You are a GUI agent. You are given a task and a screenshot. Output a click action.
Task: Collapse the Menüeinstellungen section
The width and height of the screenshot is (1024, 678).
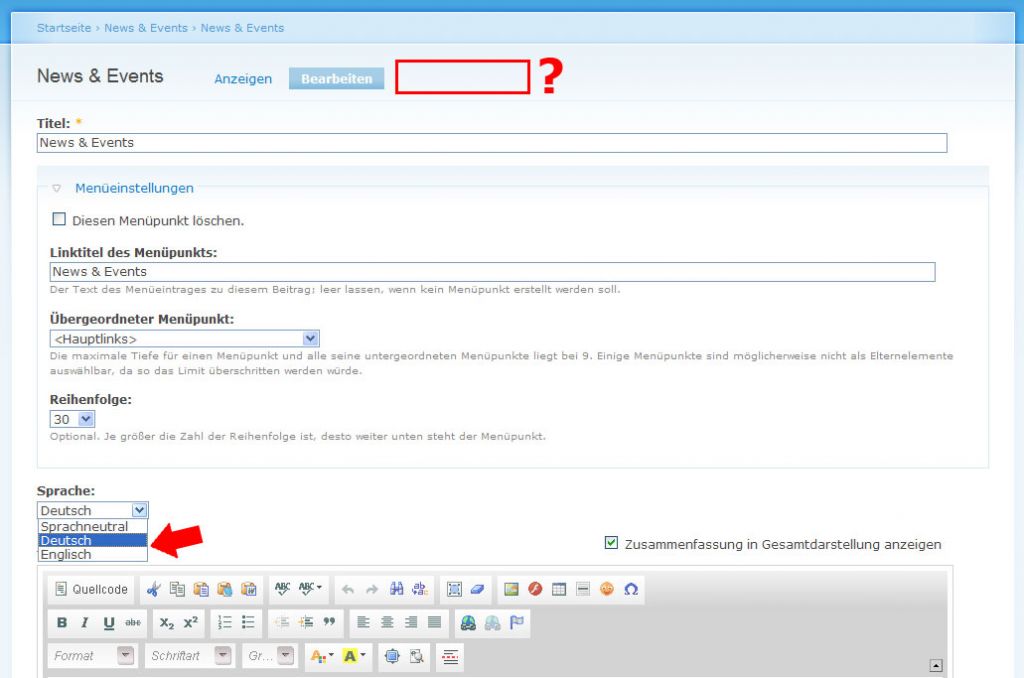134,188
